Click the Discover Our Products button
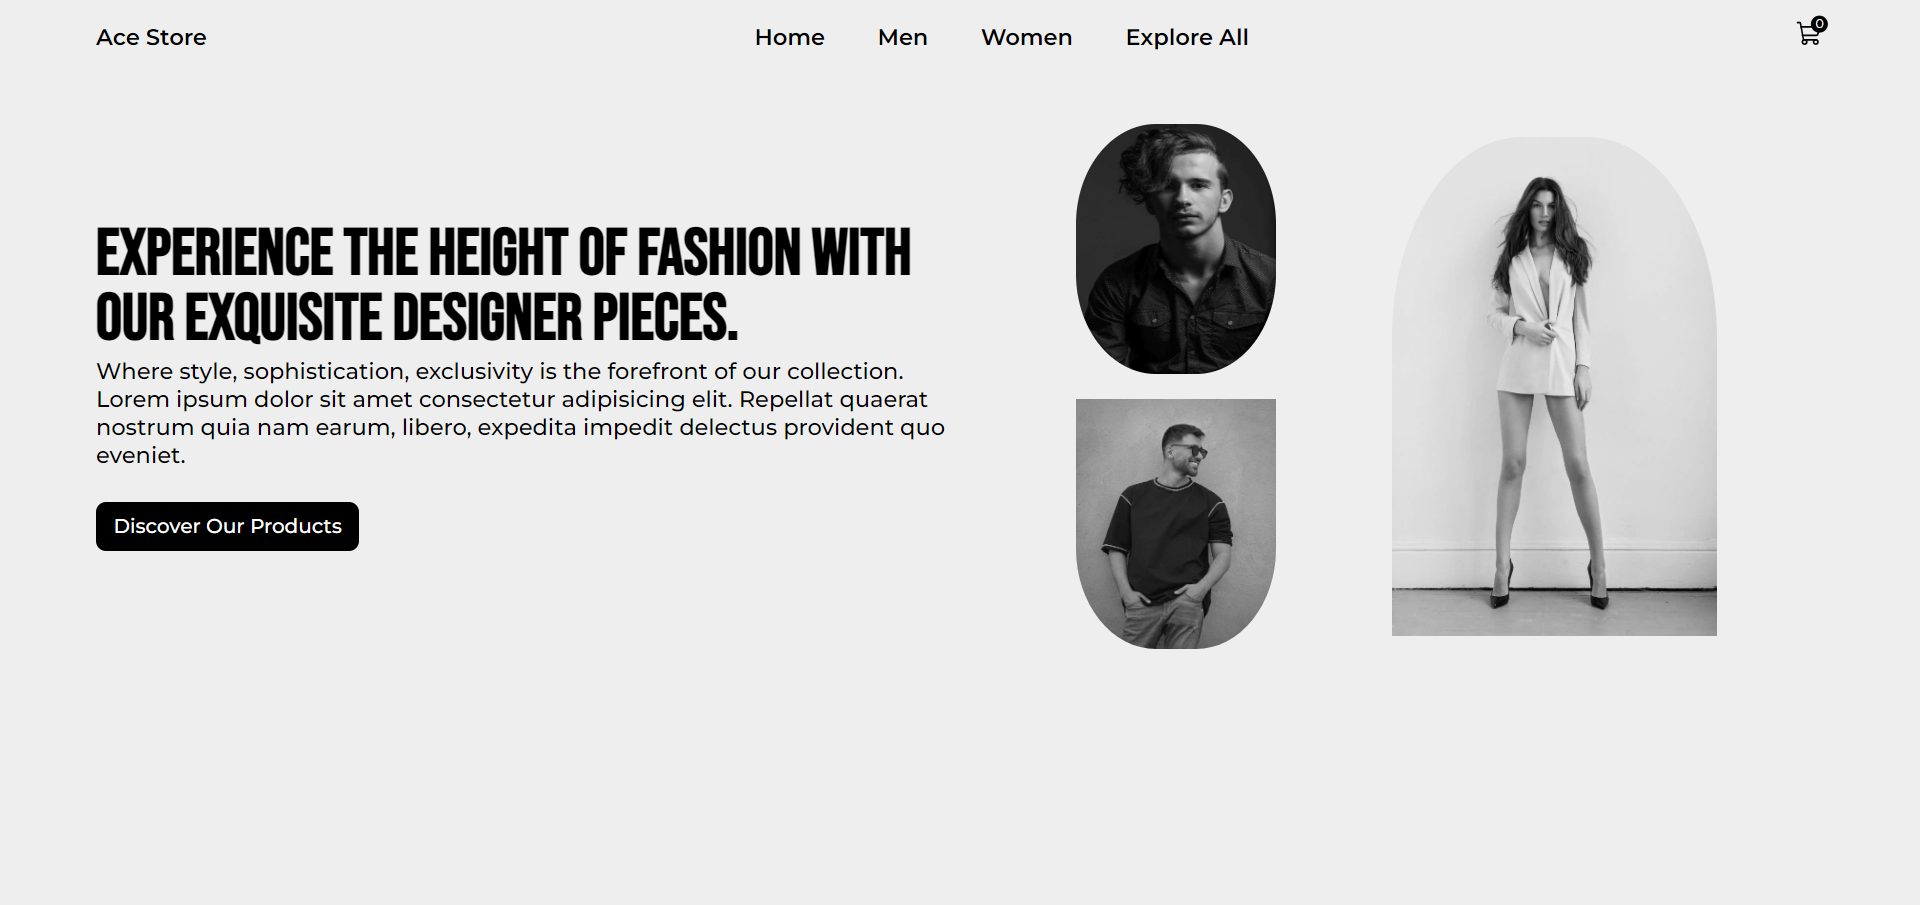 227,526
